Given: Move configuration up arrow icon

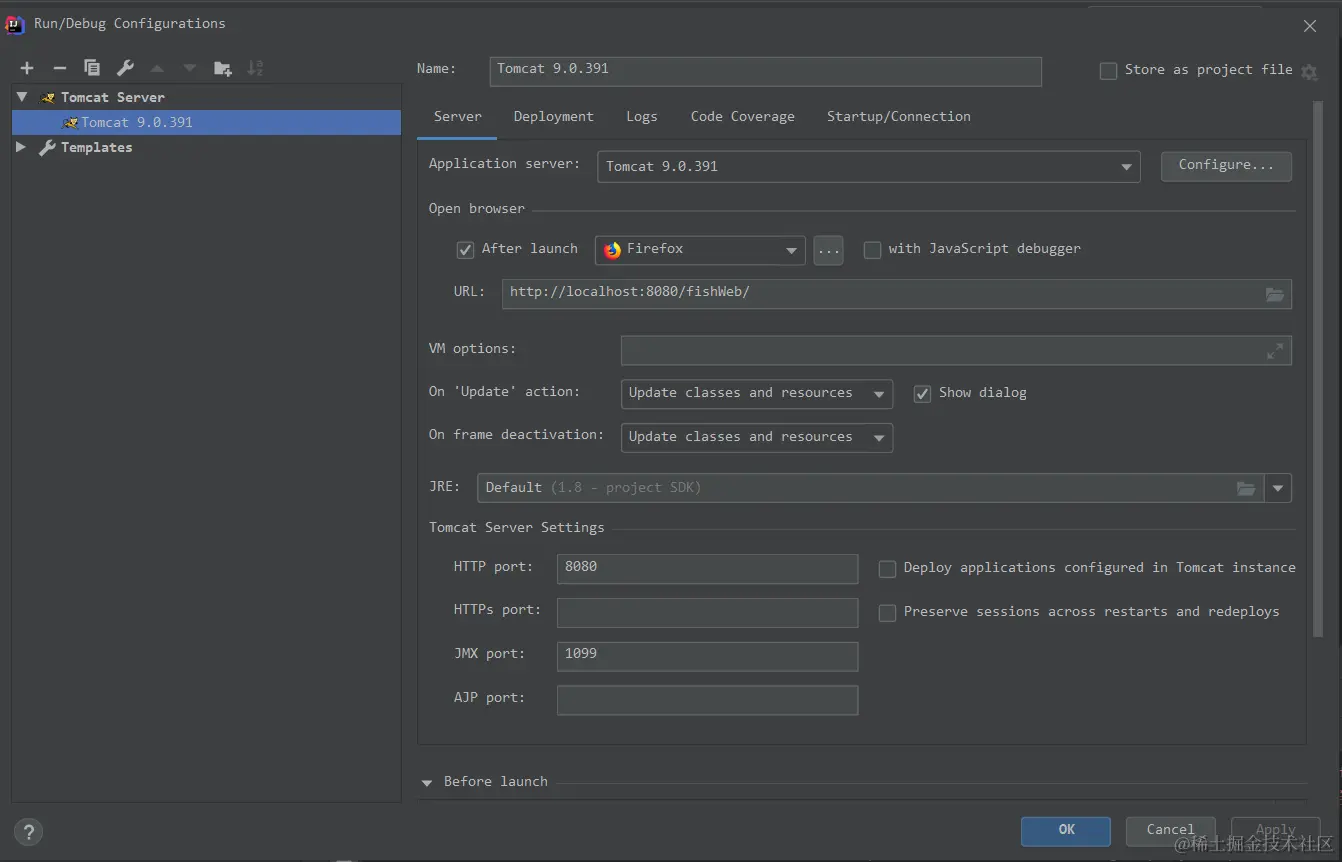Looking at the screenshot, I should (x=157, y=68).
